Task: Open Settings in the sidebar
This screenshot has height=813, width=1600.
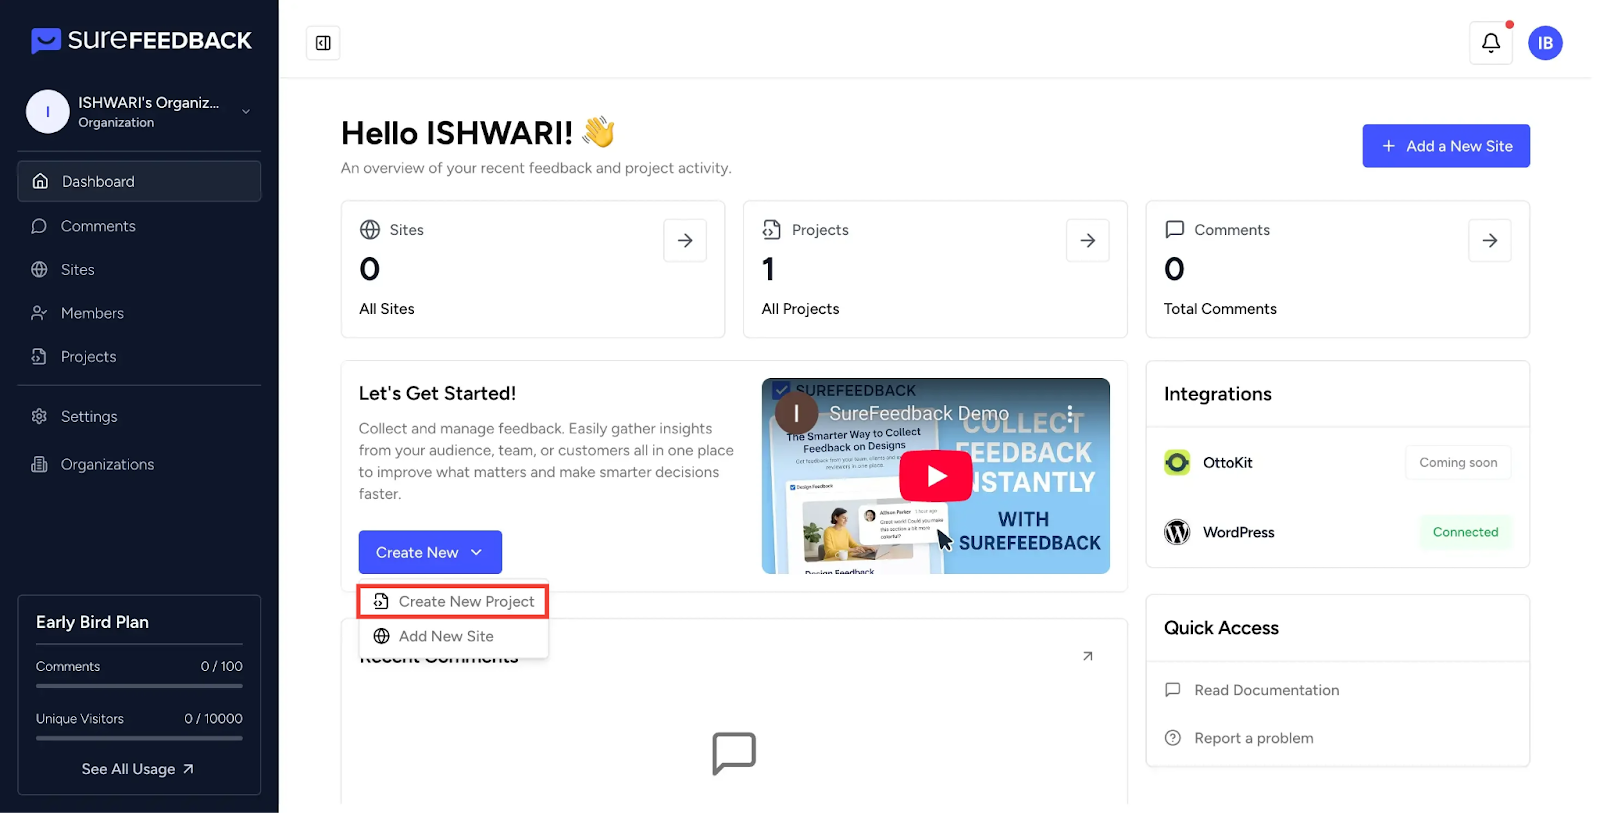Action: (89, 416)
